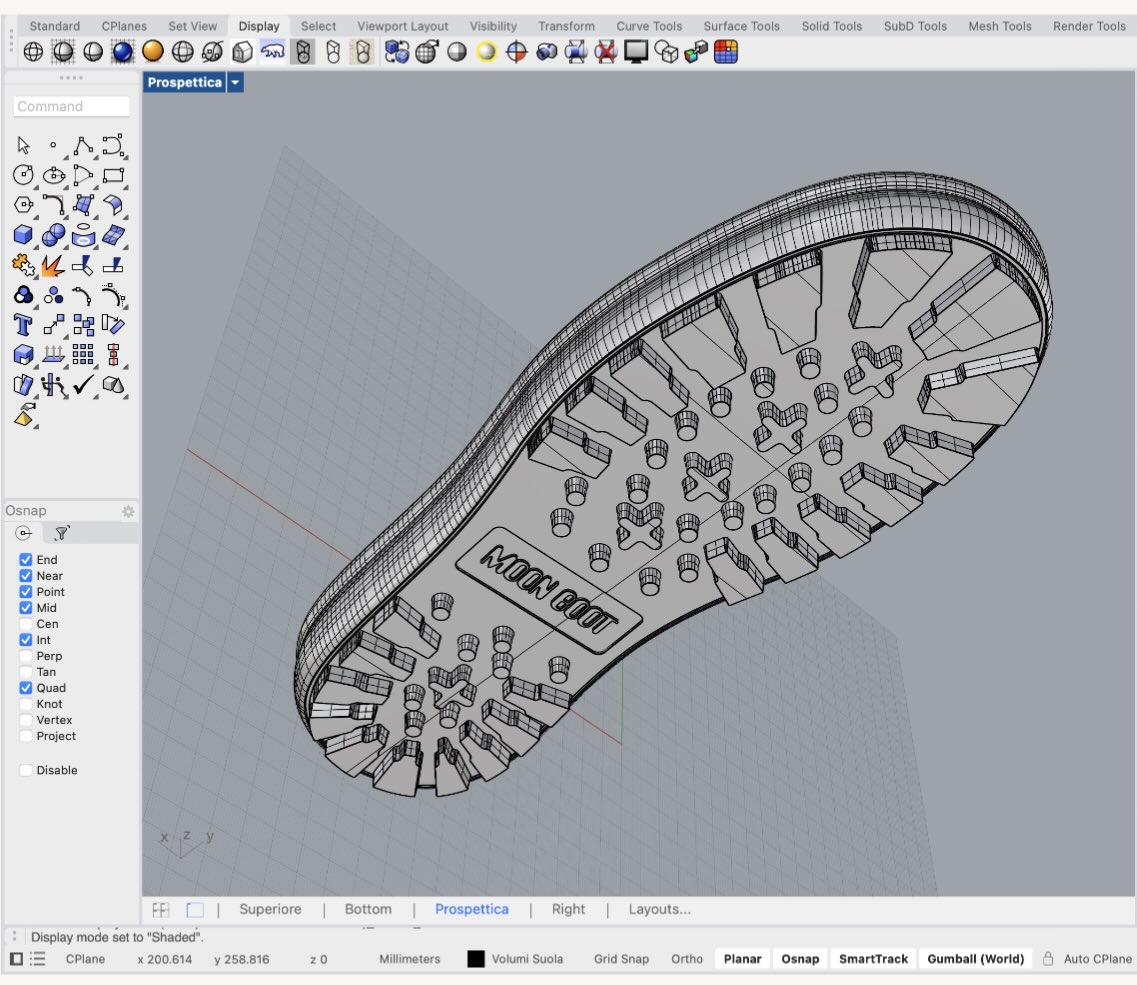Click the black layer color swatch
Image resolution: width=1137 pixels, height=985 pixels.
pyautogui.click(x=476, y=958)
